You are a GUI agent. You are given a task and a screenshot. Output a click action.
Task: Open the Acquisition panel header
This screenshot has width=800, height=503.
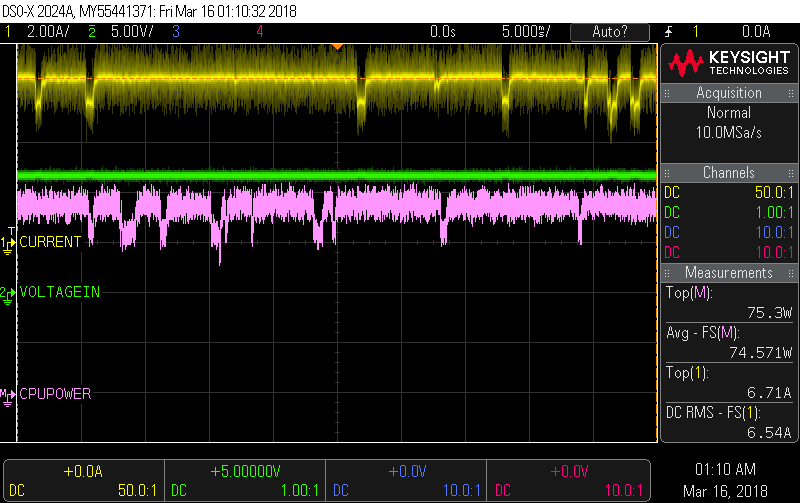(x=729, y=93)
